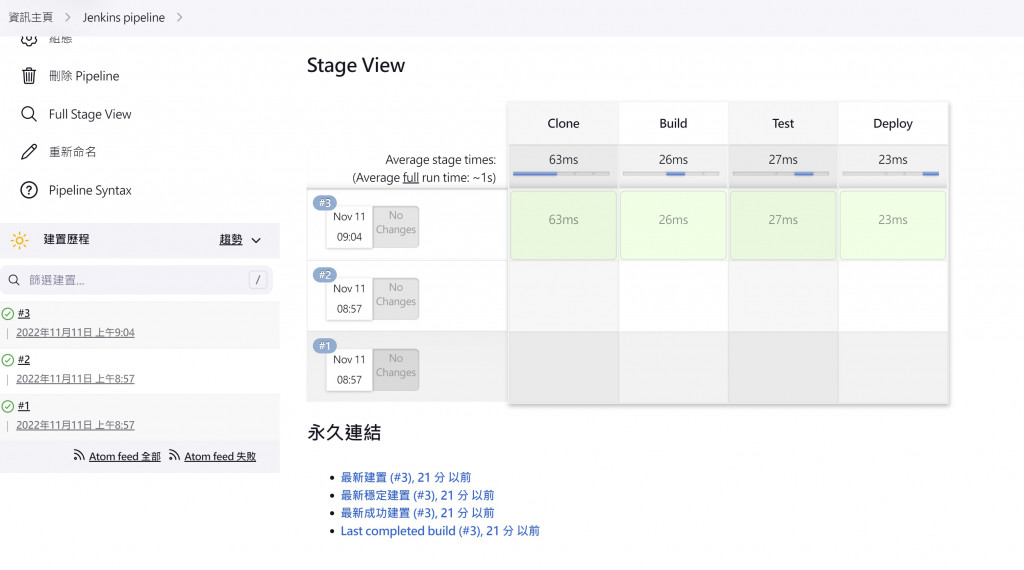Click the question mark icon for Pipeline Syntax
Image resolution: width=1024 pixels, height=570 pixels.
(29, 190)
